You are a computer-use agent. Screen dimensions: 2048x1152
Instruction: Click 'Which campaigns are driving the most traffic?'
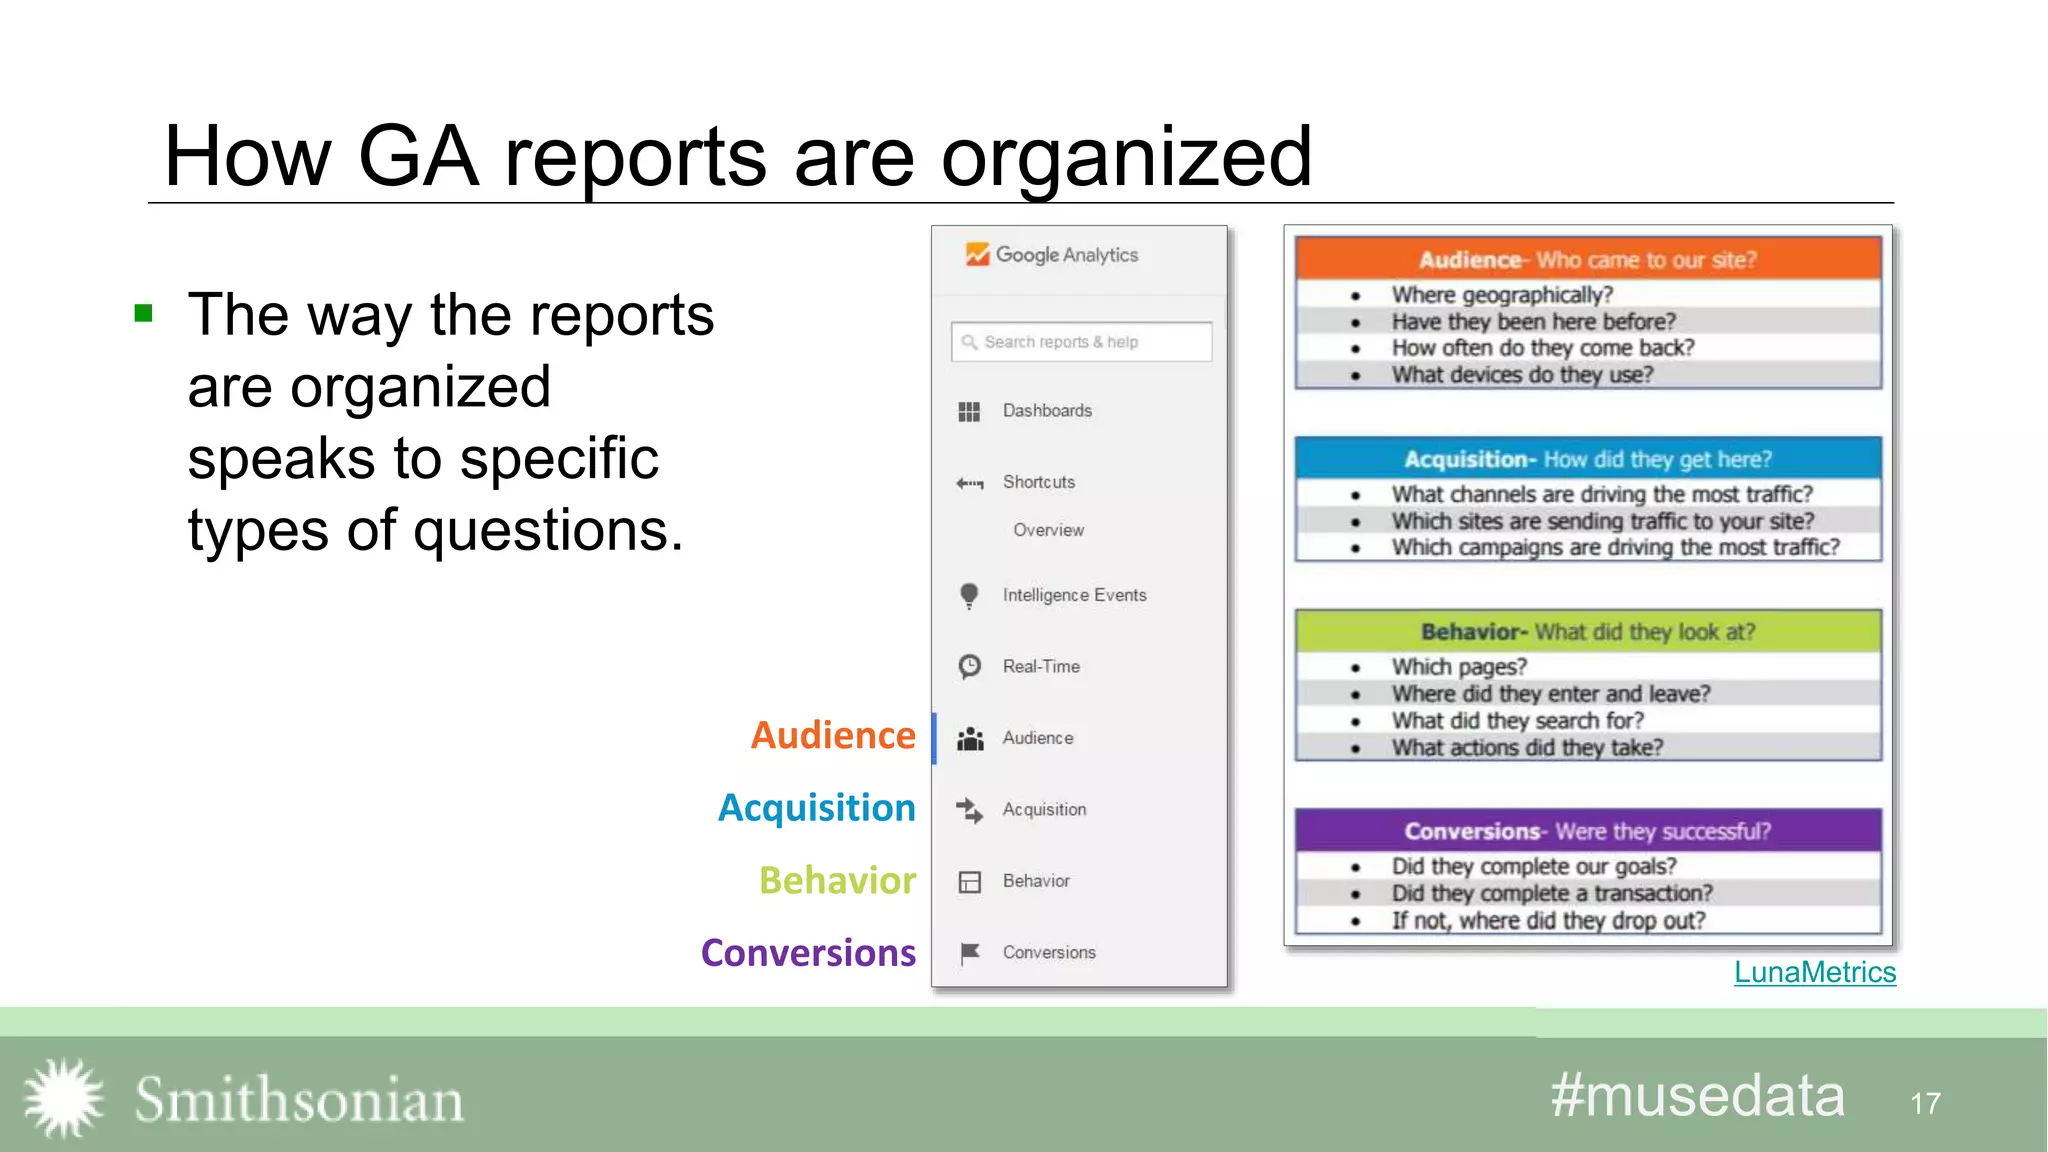[1615, 548]
